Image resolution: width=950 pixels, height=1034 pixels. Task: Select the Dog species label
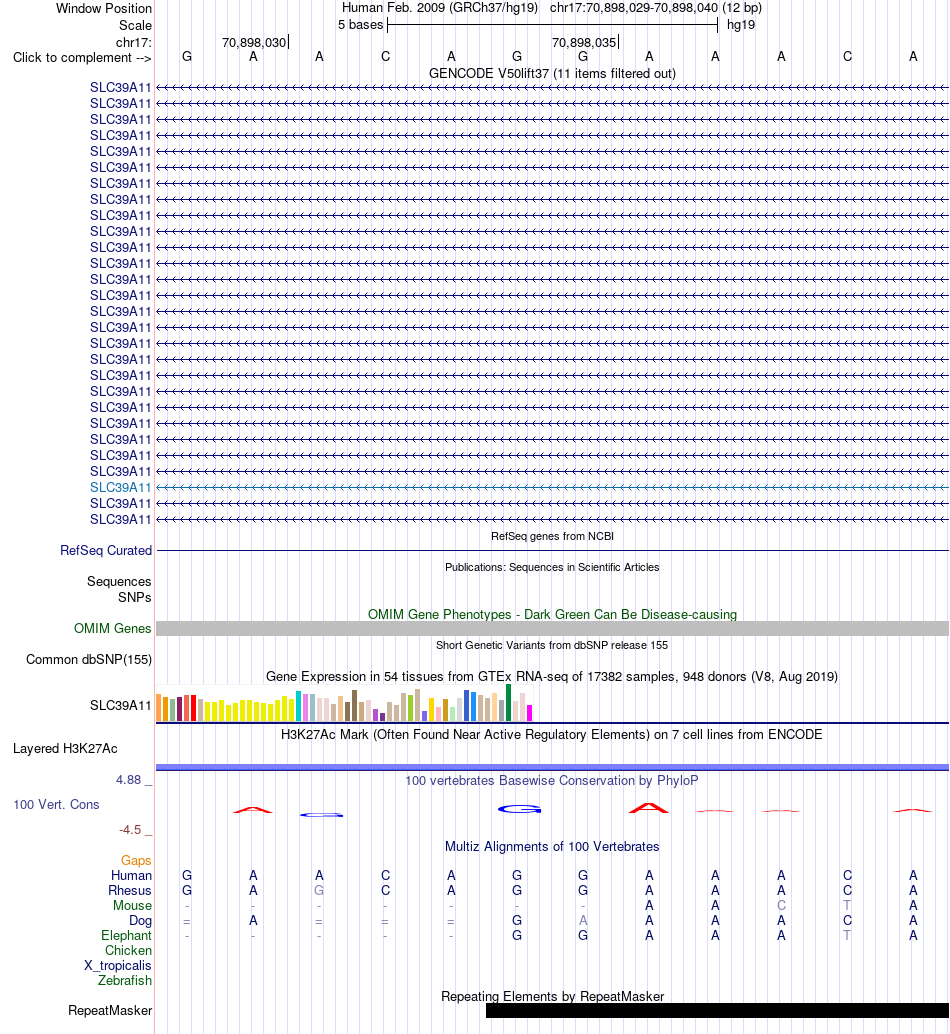click(140, 920)
